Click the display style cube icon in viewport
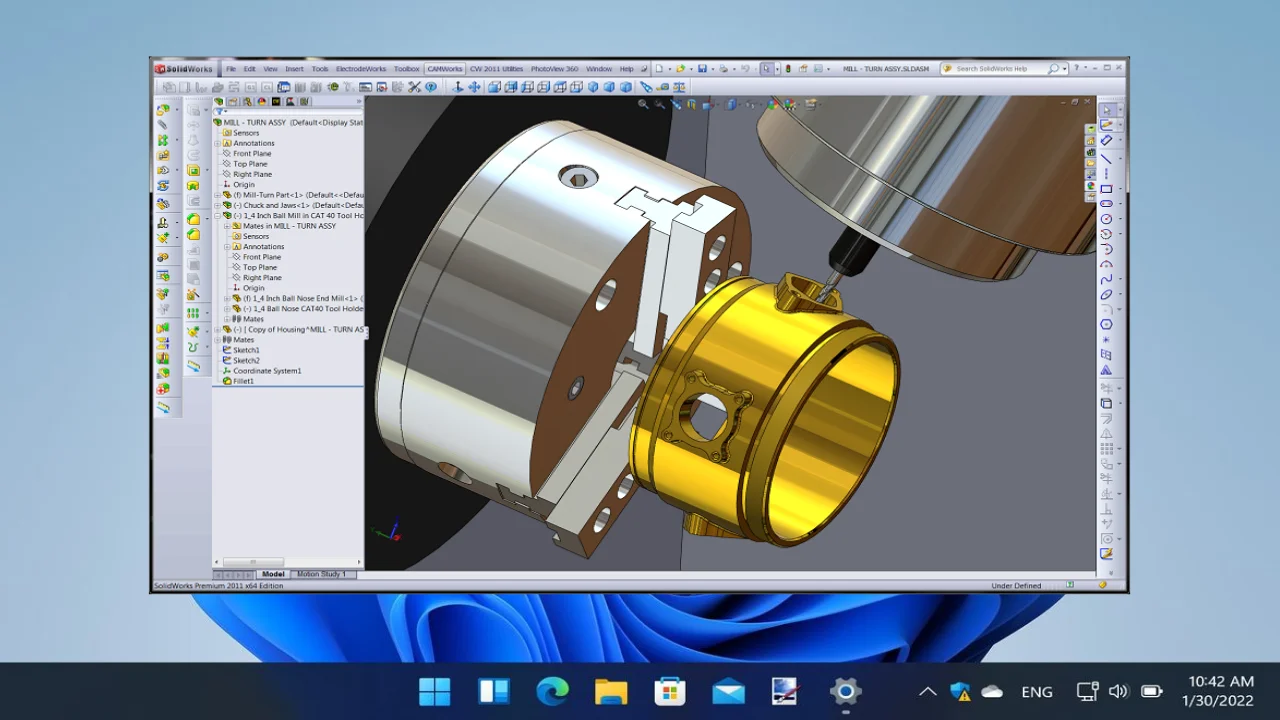 (731, 104)
